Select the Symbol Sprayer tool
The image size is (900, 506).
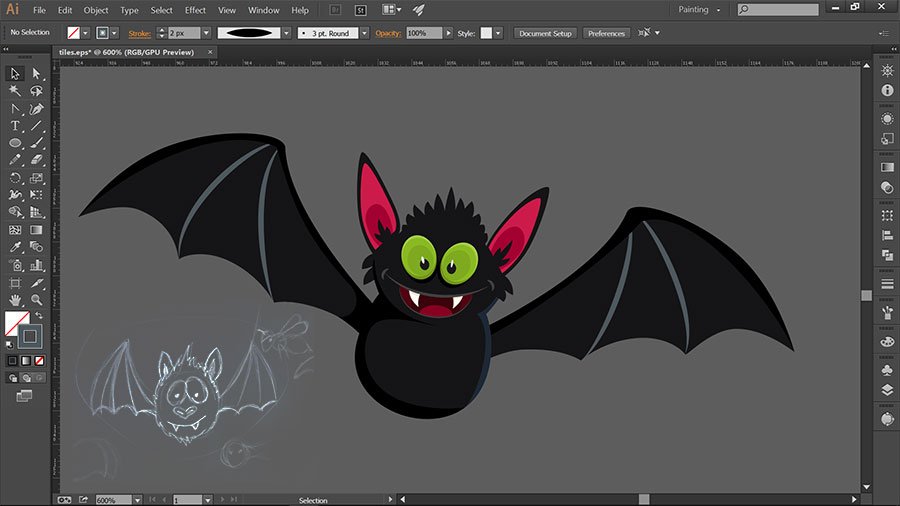click(15, 265)
